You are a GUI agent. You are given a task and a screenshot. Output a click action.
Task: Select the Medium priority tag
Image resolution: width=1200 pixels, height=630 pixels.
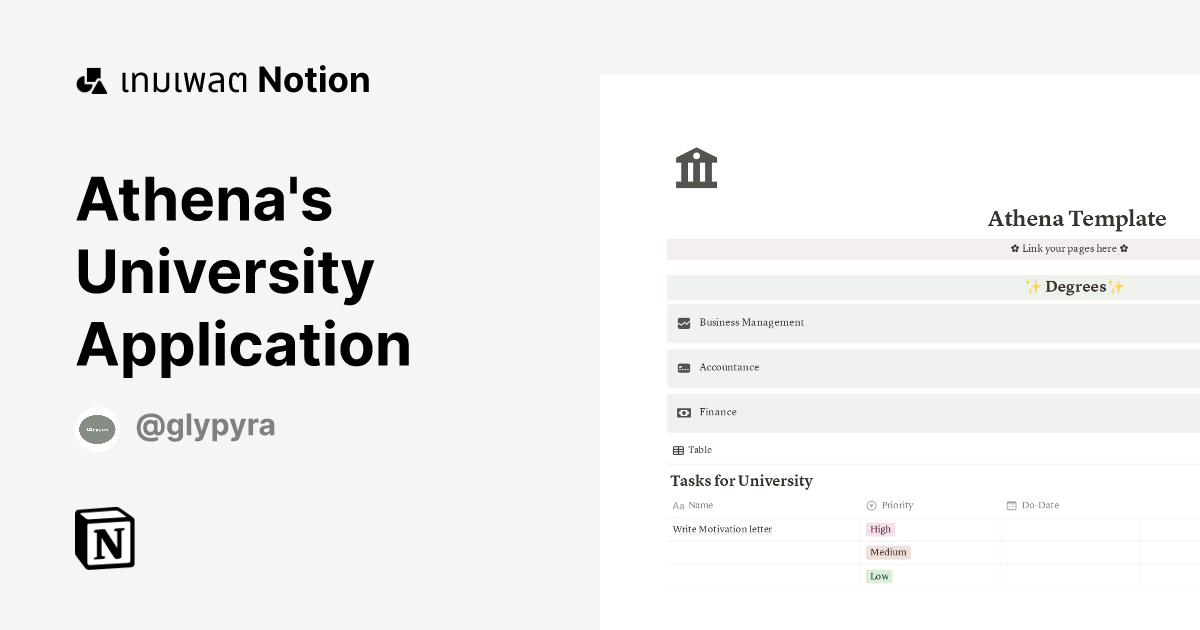[888, 552]
